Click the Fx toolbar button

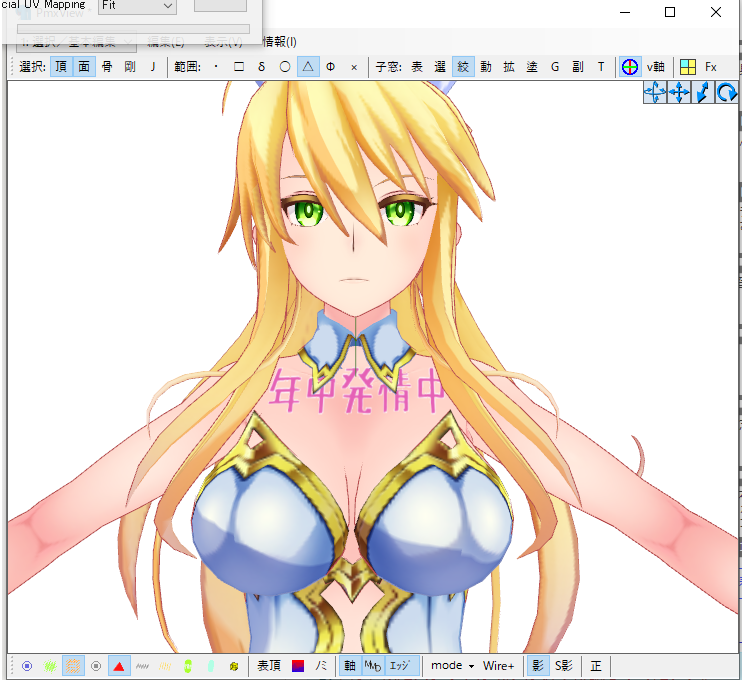711,67
